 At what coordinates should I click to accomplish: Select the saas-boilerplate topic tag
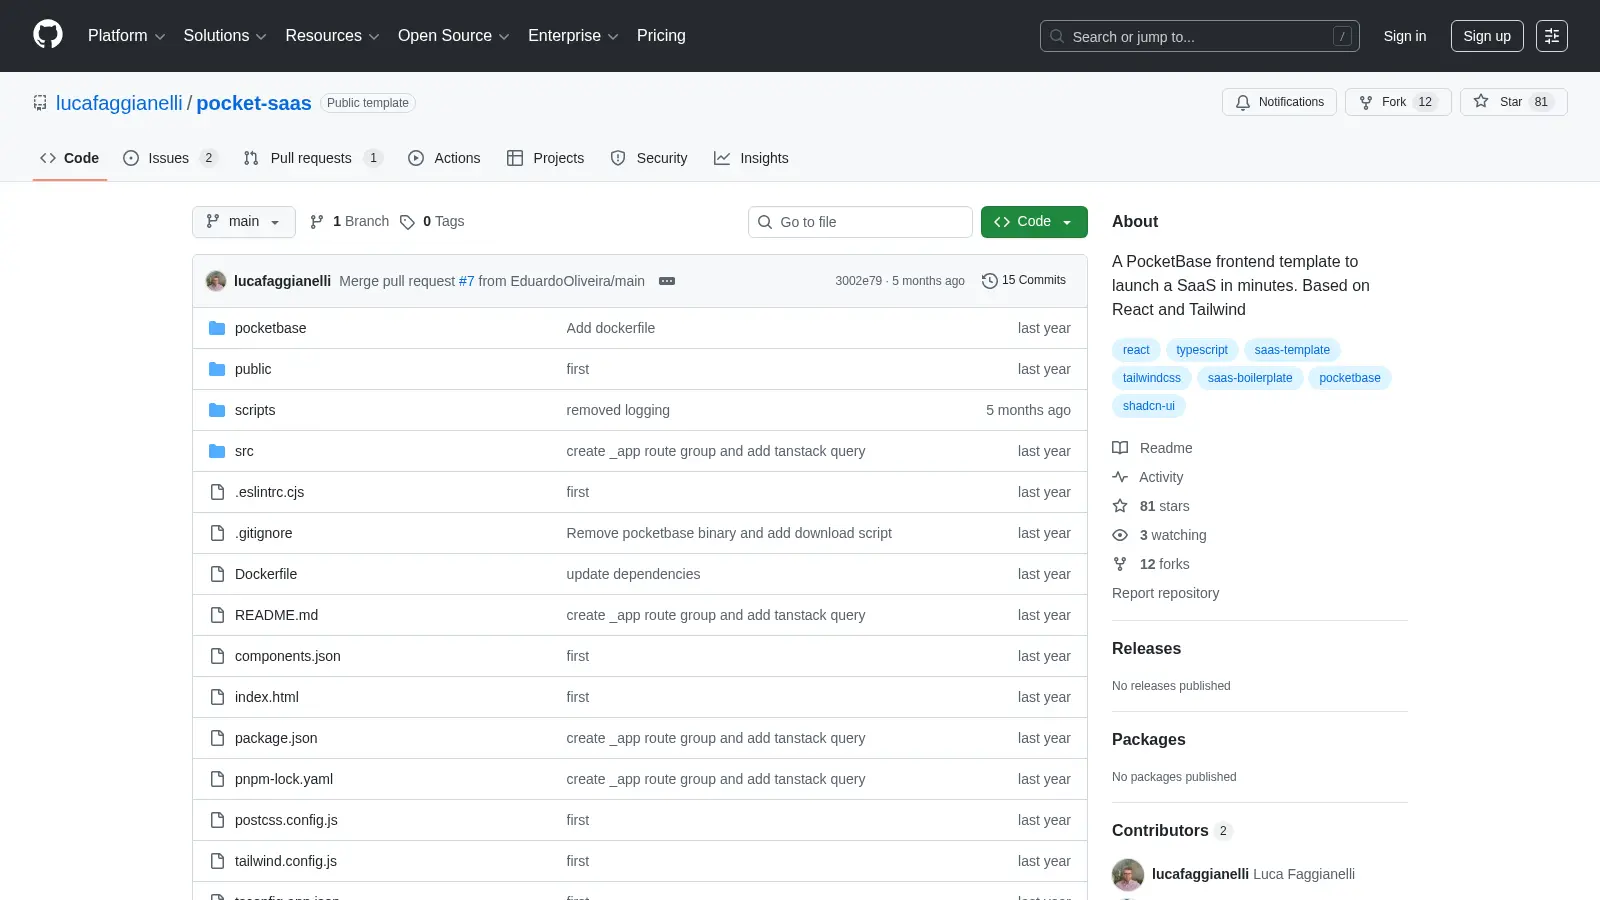[1250, 378]
